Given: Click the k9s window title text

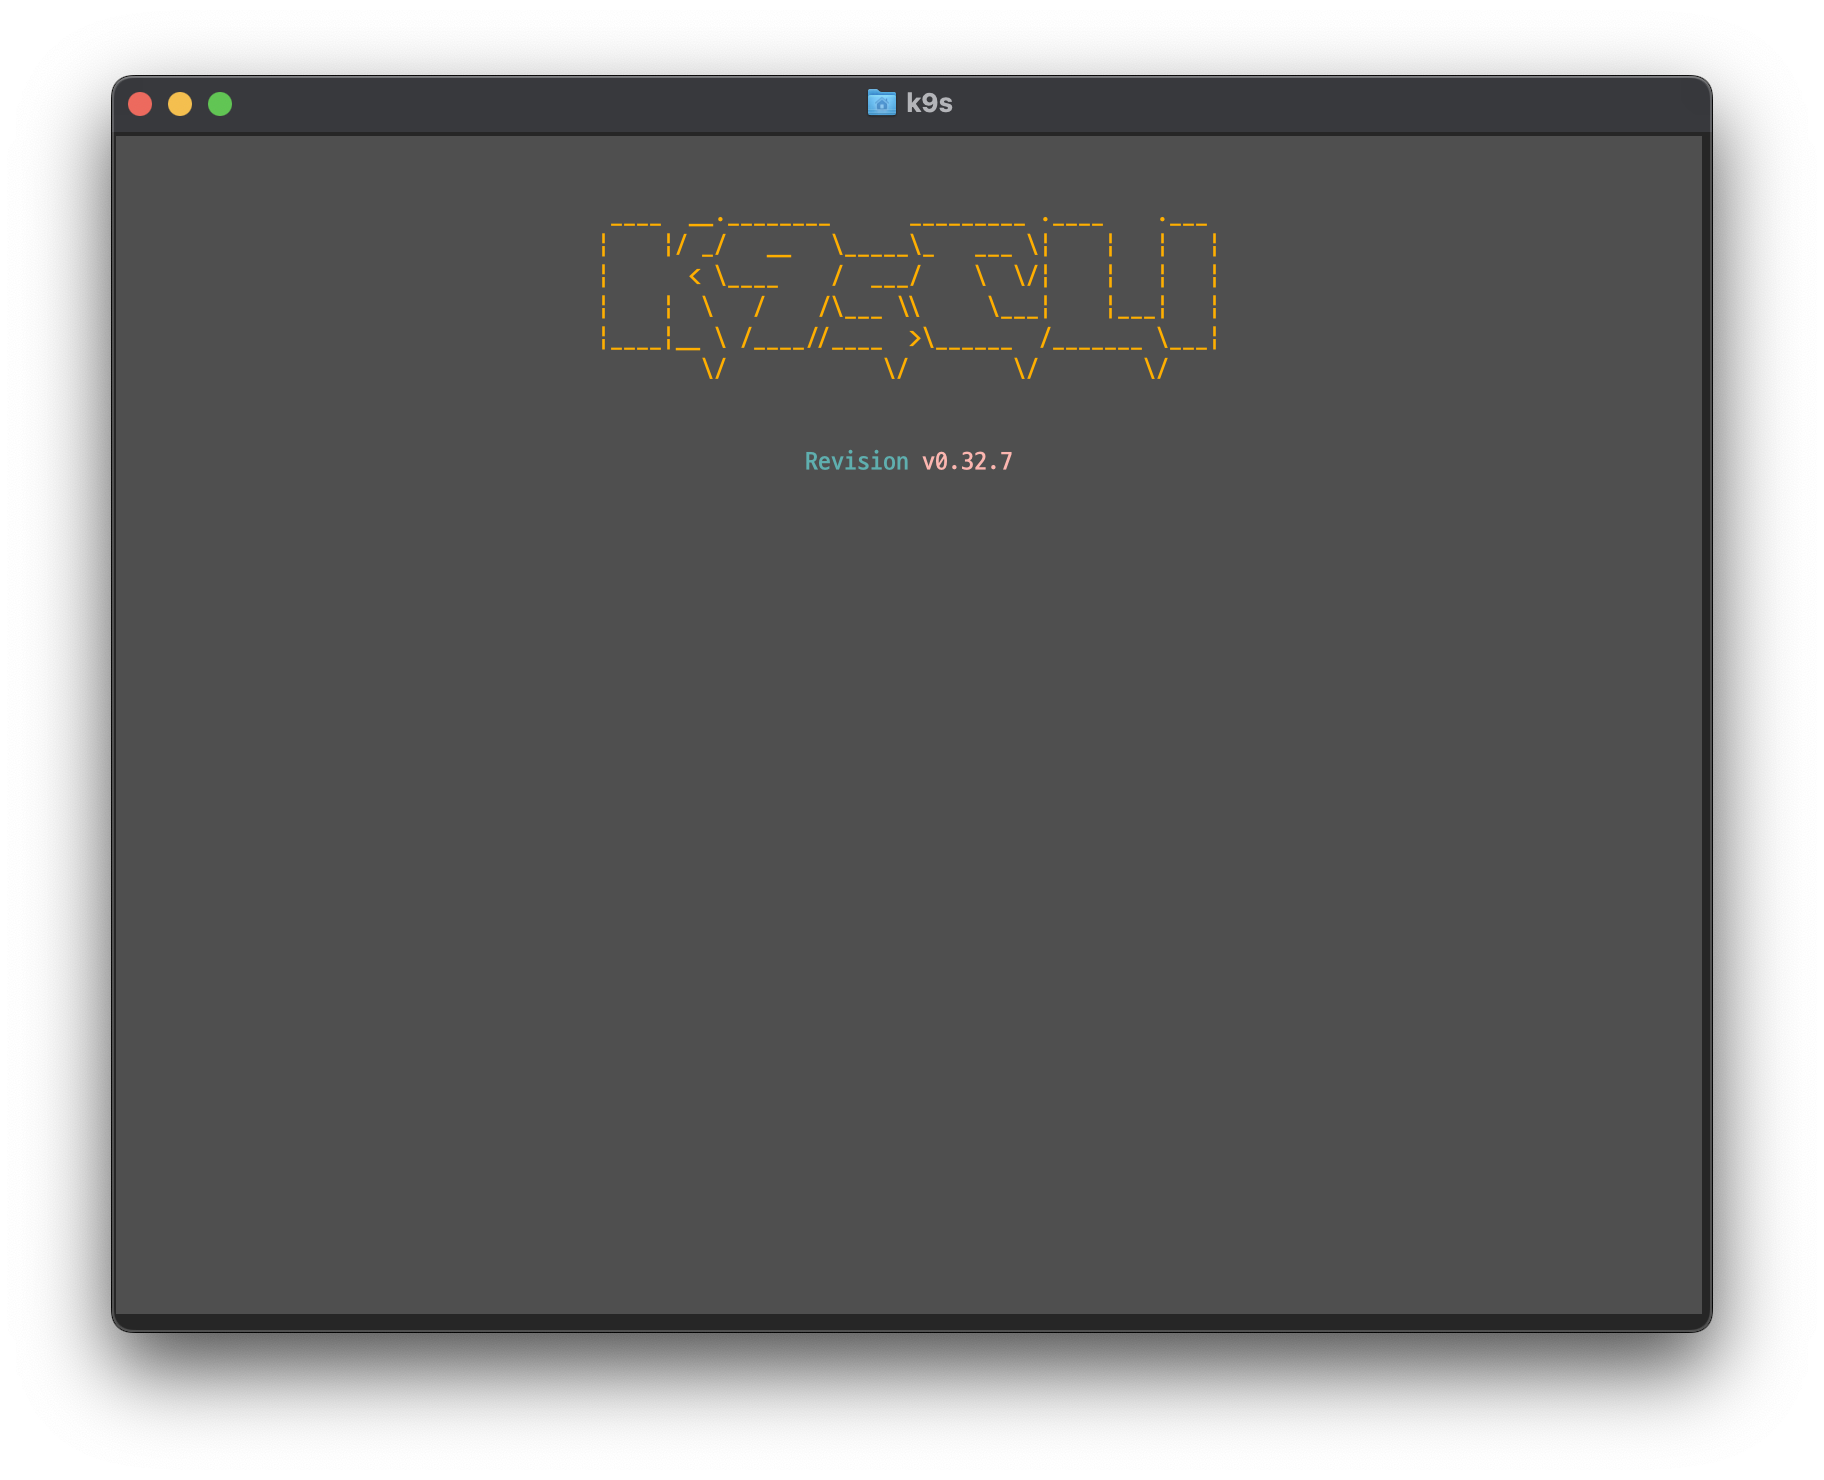Looking at the screenshot, I should (x=929, y=103).
